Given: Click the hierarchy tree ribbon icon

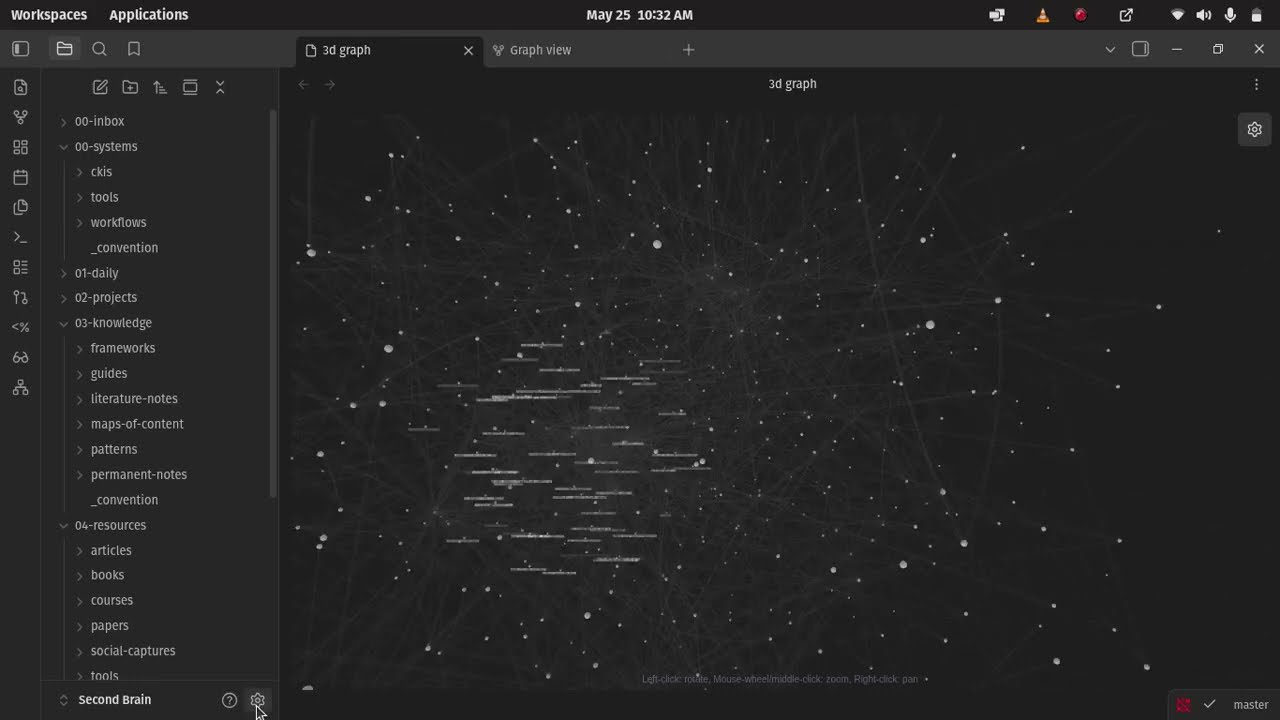Looking at the screenshot, I should click(x=20, y=387).
